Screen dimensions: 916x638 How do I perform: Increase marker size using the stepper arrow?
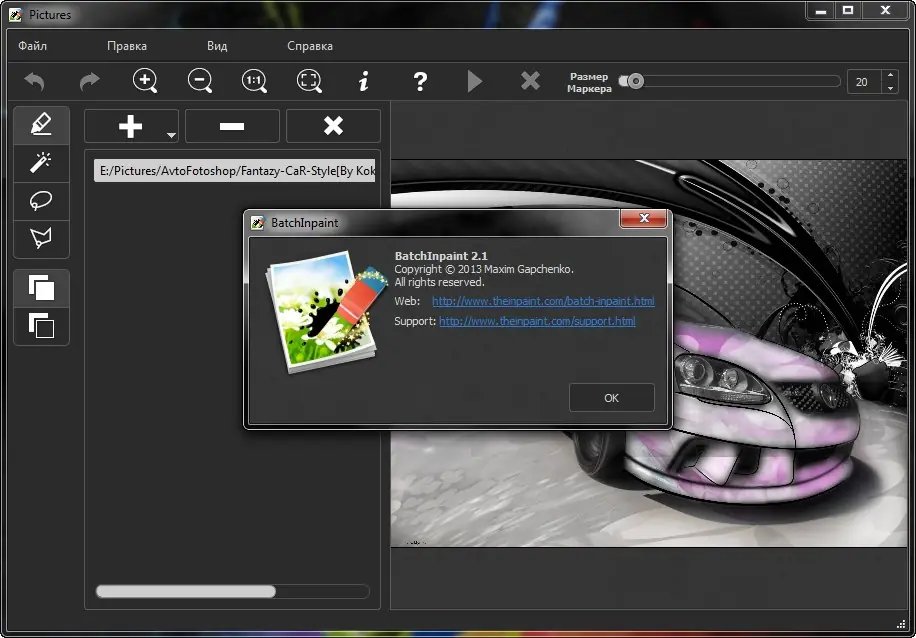889,75
